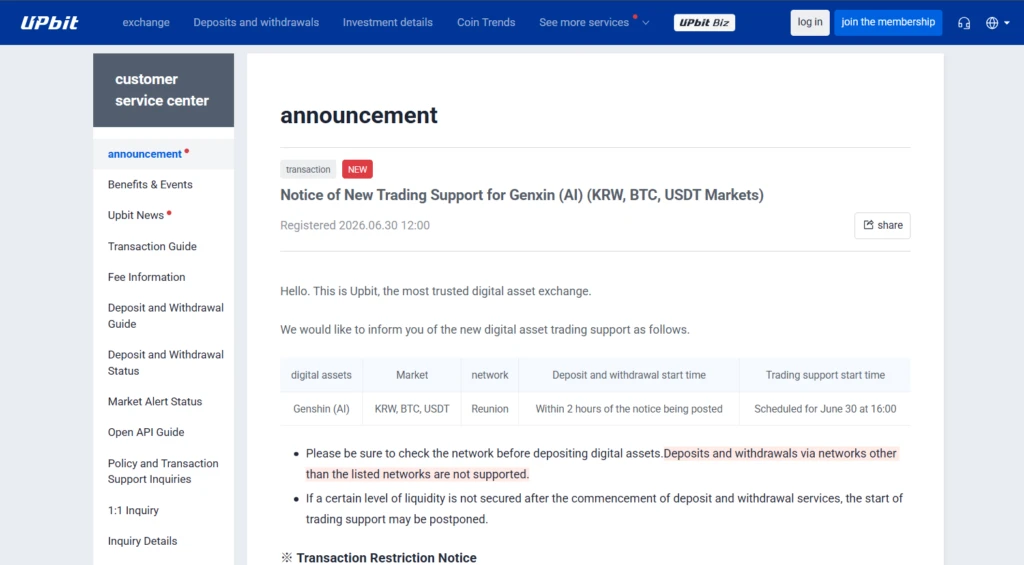Click the log in button
1024x565 pixels.
[x=810, y=22]
